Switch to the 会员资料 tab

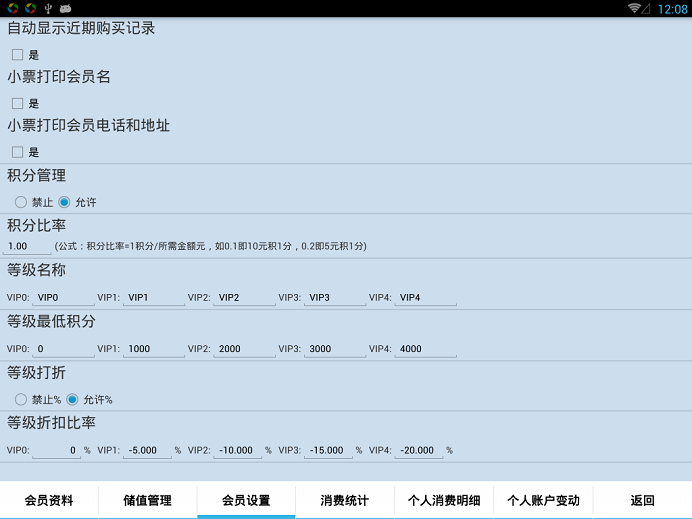coord(49,501)
